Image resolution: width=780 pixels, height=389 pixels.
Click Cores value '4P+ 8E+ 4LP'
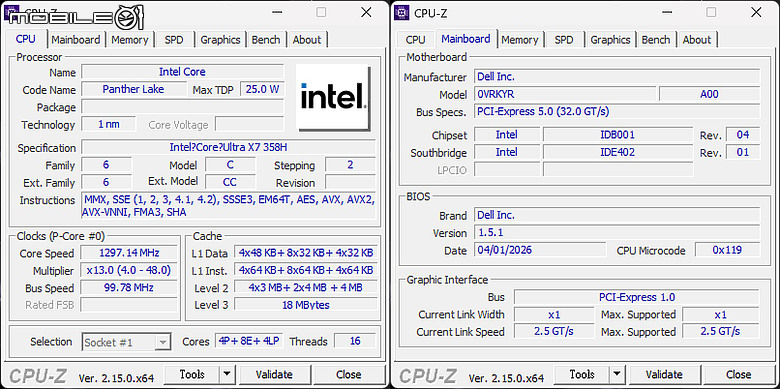[249, 341]
